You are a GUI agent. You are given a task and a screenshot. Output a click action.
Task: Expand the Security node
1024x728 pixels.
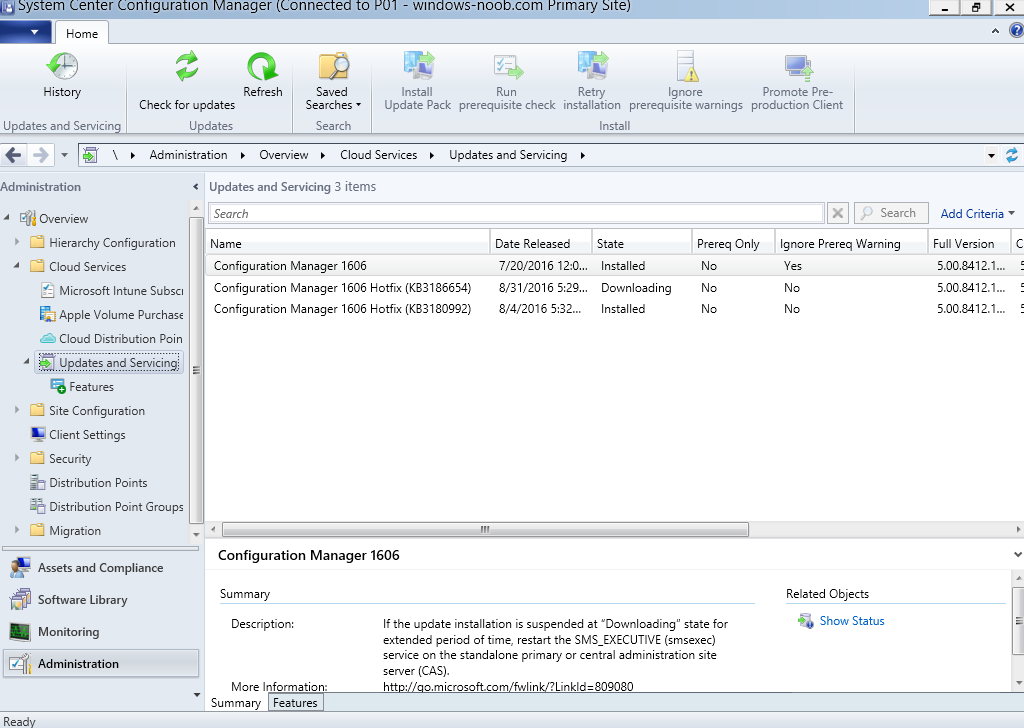point(17,458)
